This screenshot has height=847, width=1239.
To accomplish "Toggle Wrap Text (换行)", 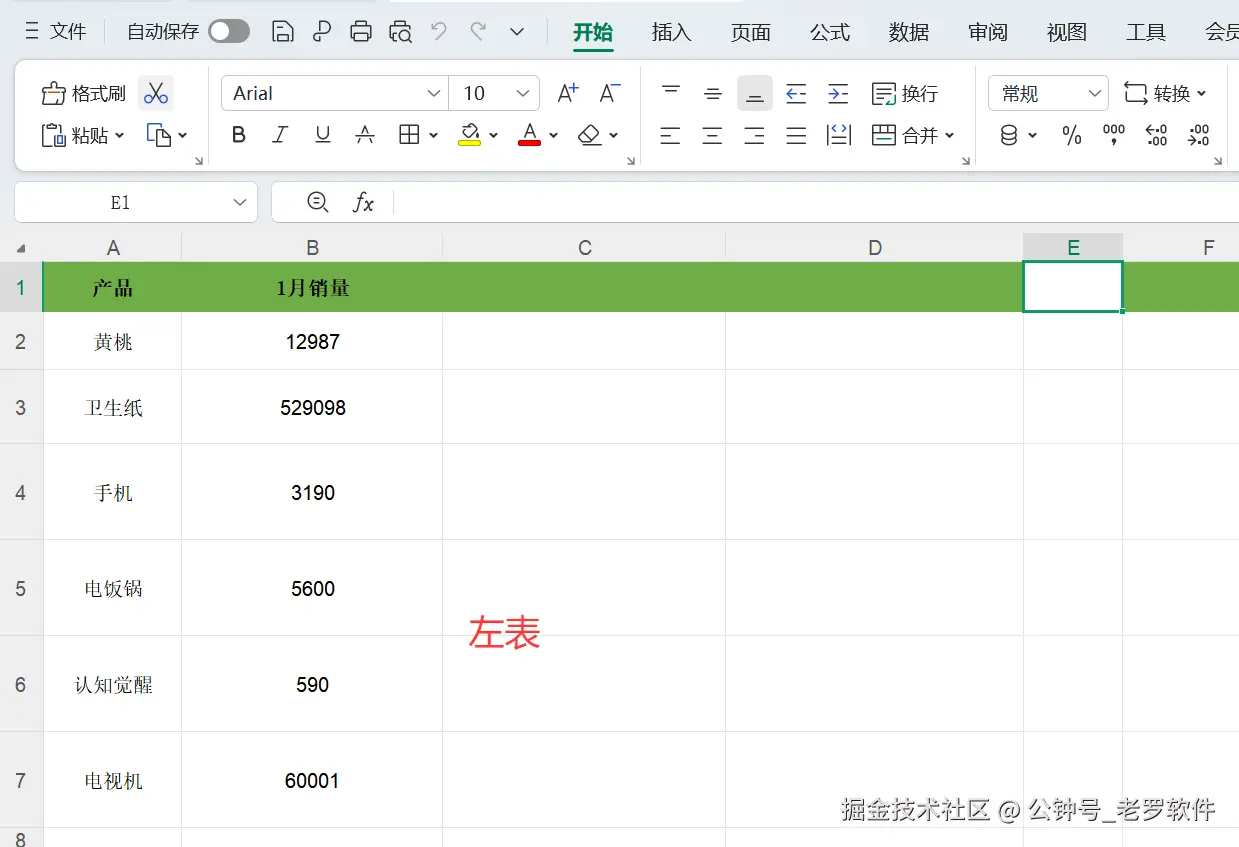I will click(906, 93).
